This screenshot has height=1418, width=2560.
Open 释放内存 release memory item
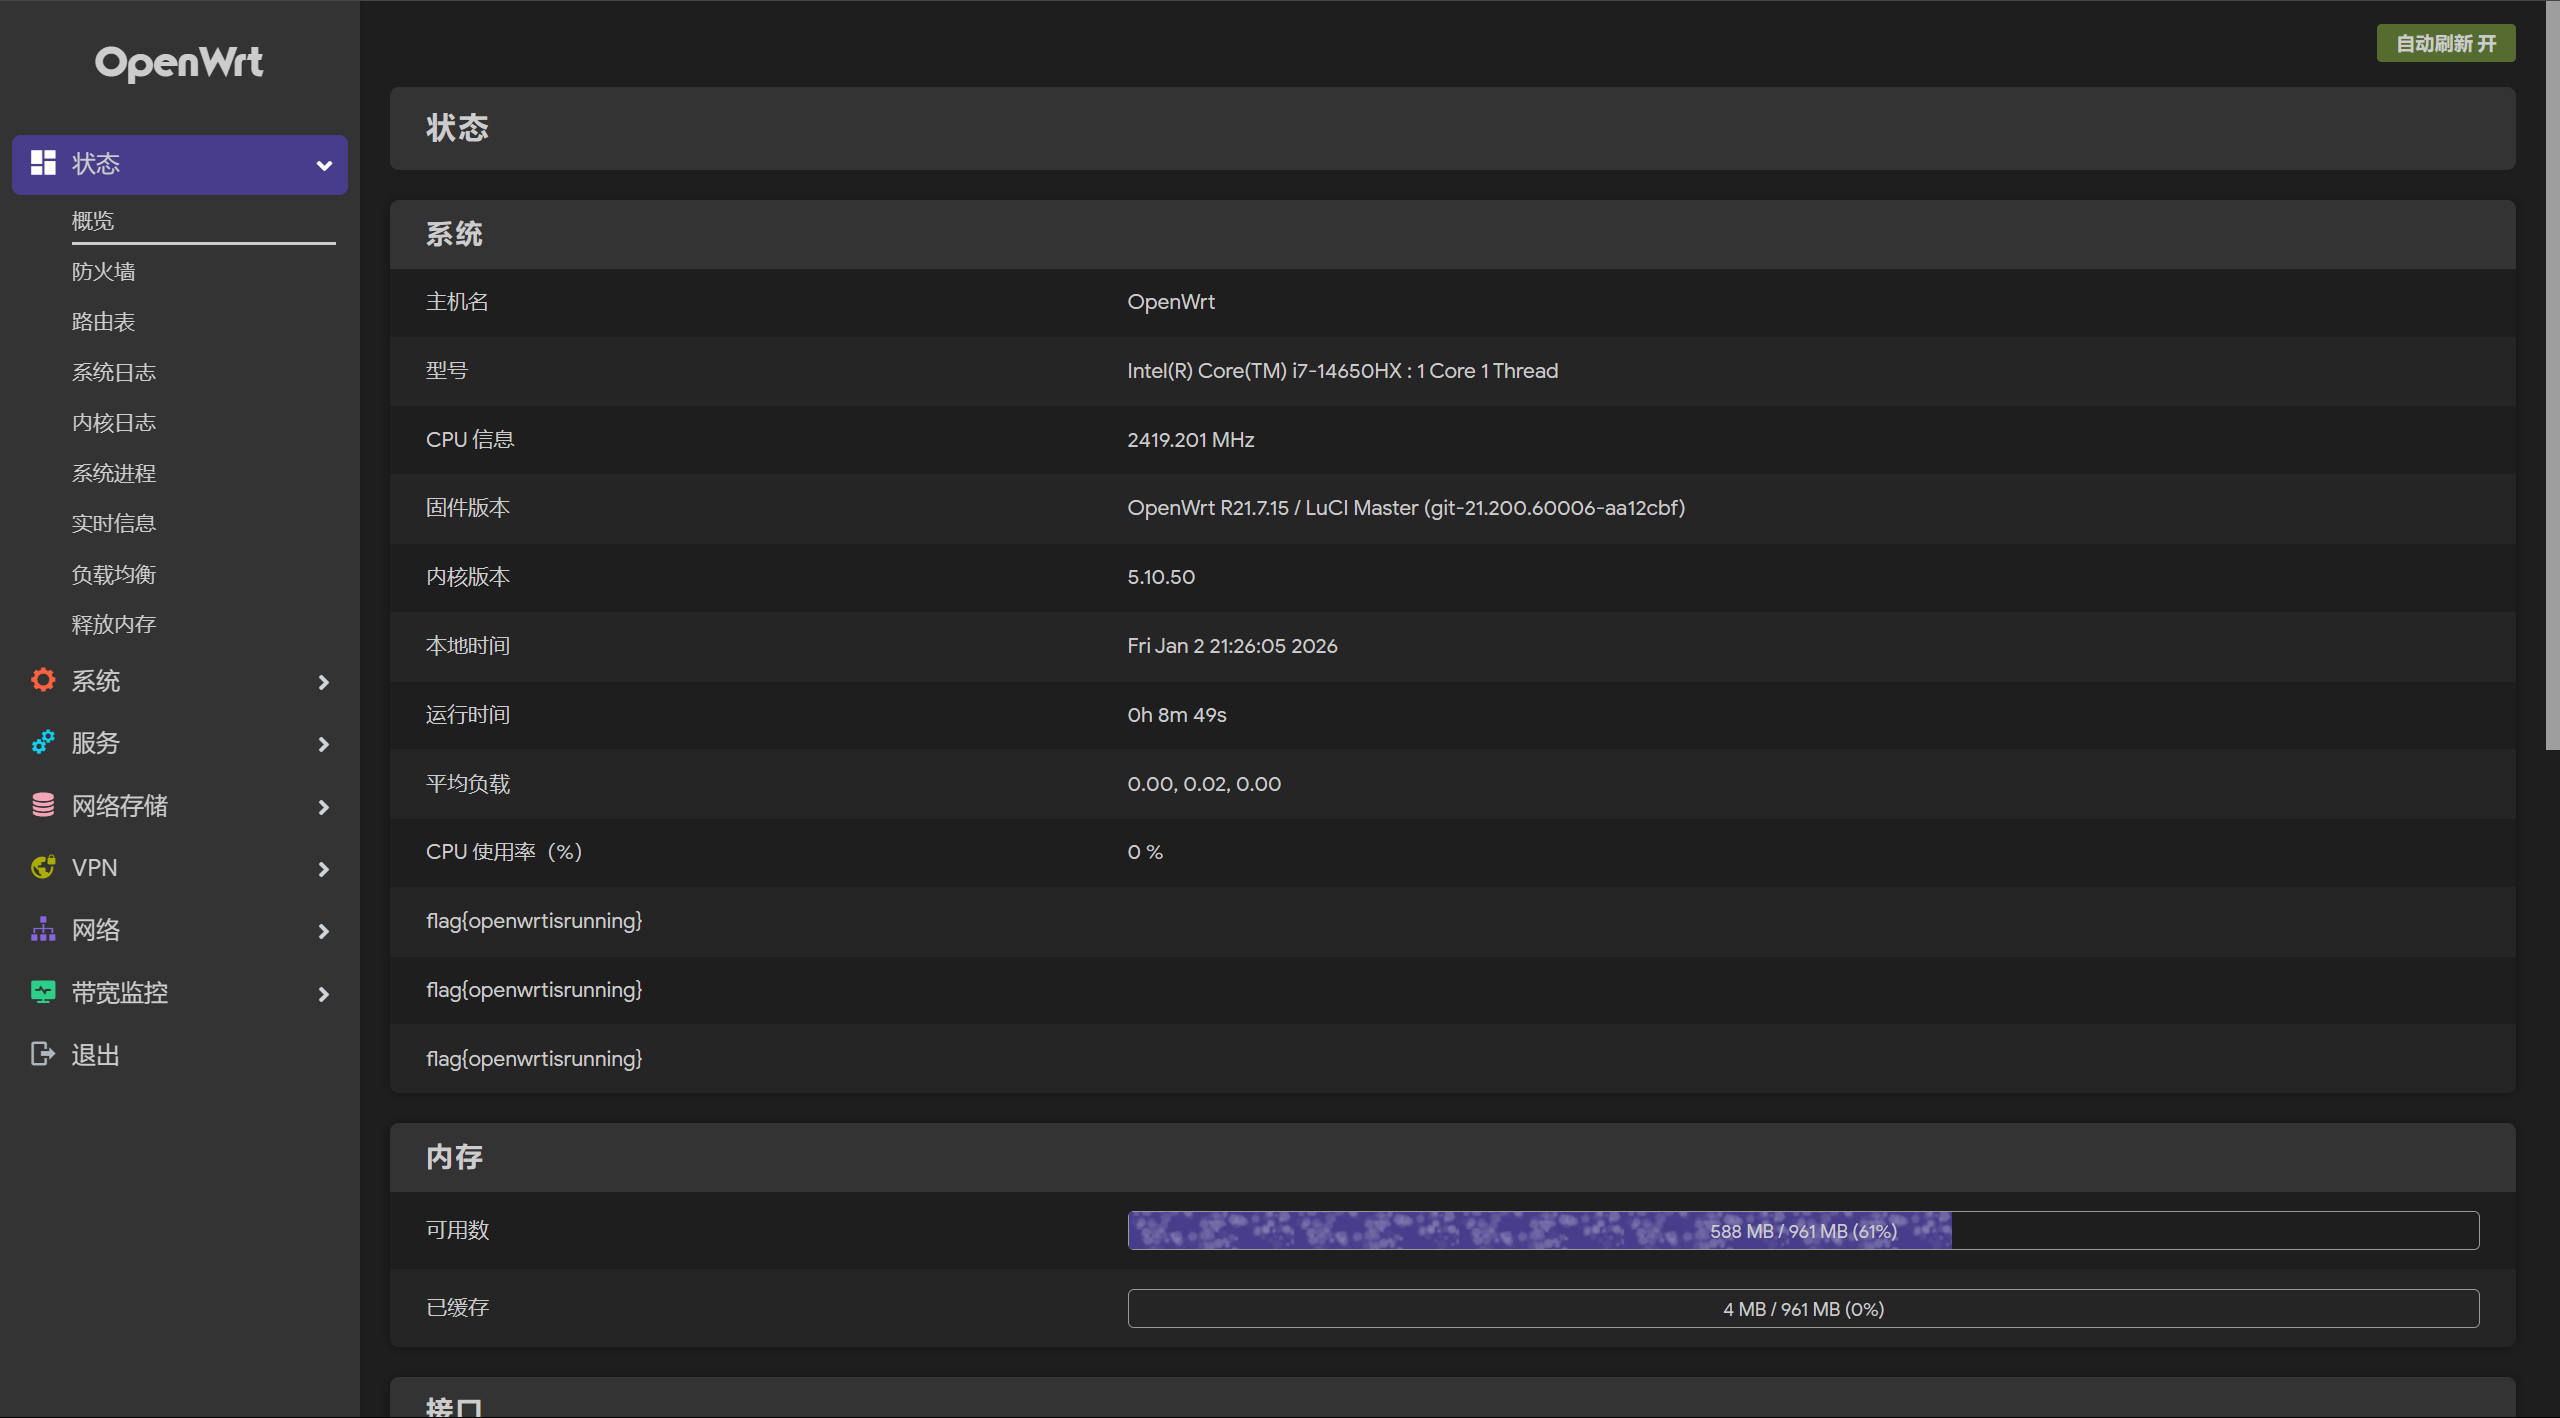[113, 625]
